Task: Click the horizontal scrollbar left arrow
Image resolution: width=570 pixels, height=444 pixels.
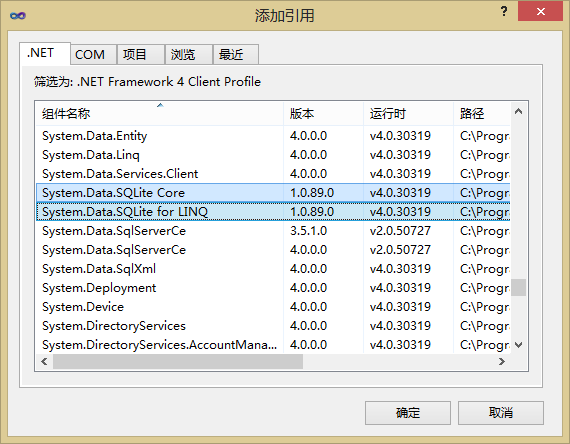Action: (x=44, y=361)
